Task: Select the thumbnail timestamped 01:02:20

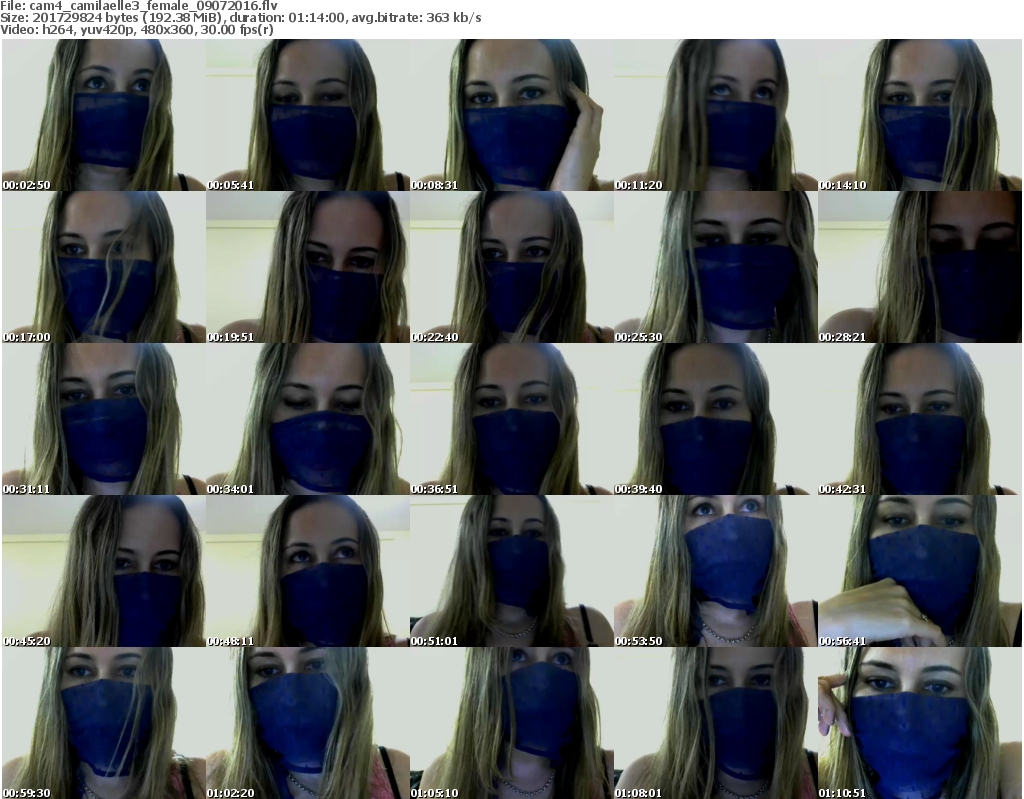Action: tap(308, 723)
